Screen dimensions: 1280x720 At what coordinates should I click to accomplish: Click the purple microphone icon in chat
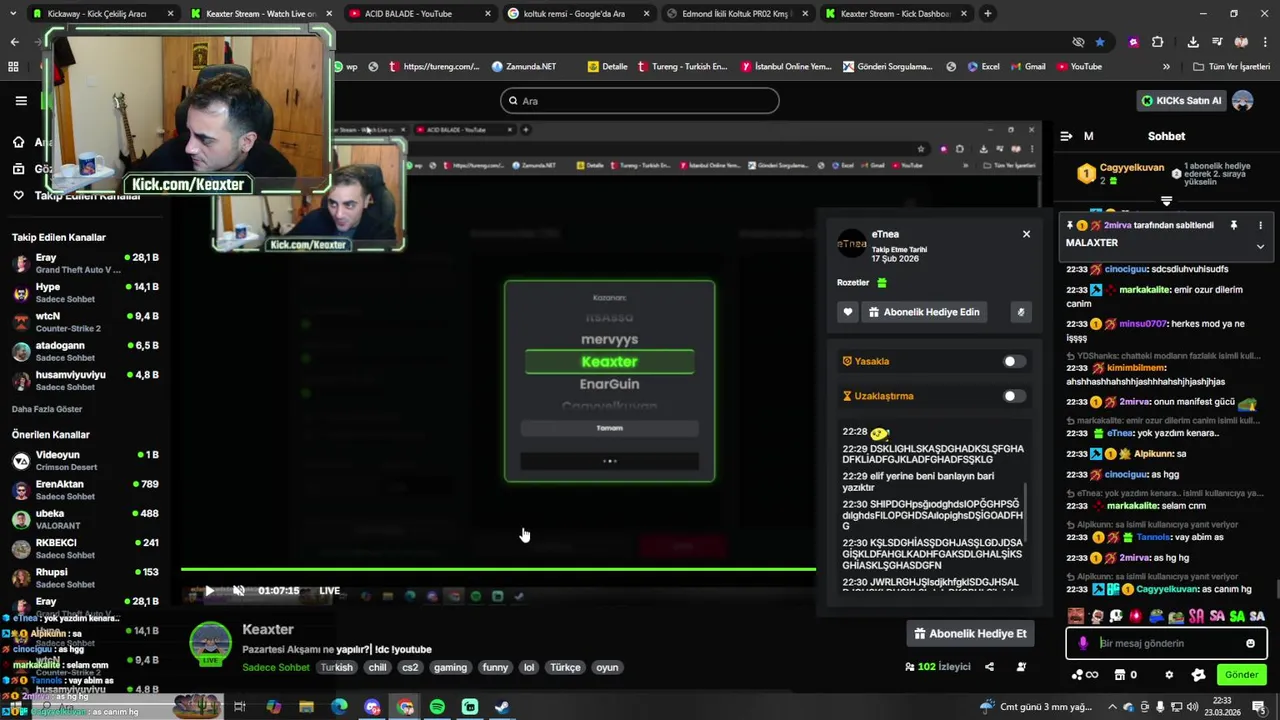tap(1083, 643)
